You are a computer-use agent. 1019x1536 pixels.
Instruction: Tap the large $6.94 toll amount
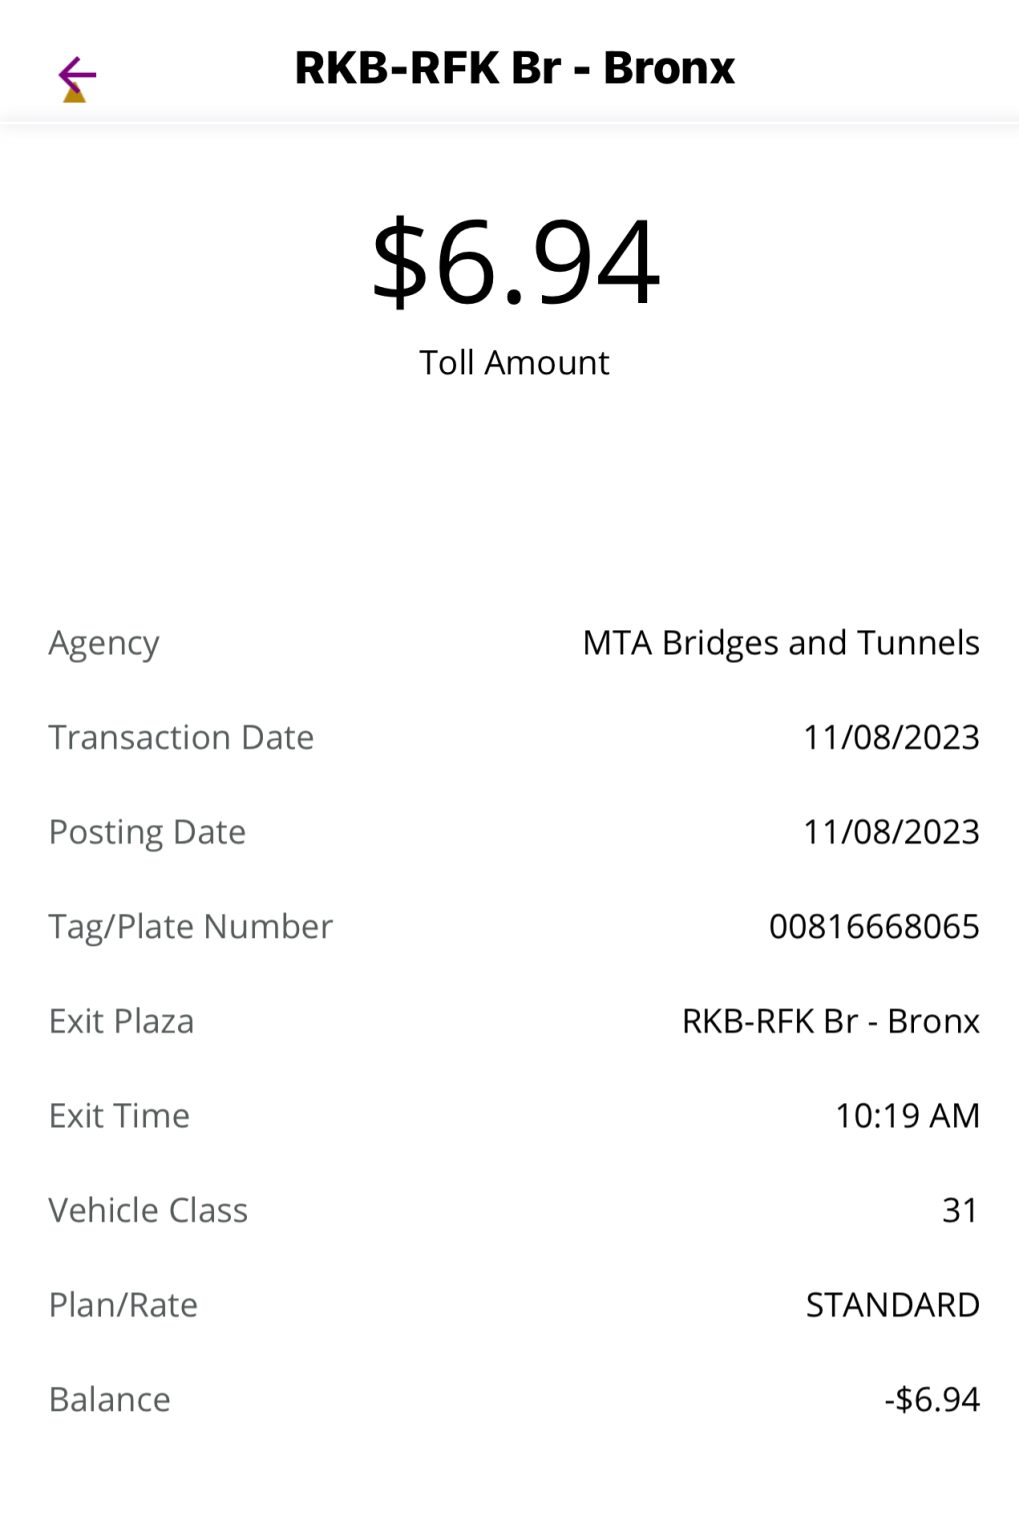tap(515, 262)
